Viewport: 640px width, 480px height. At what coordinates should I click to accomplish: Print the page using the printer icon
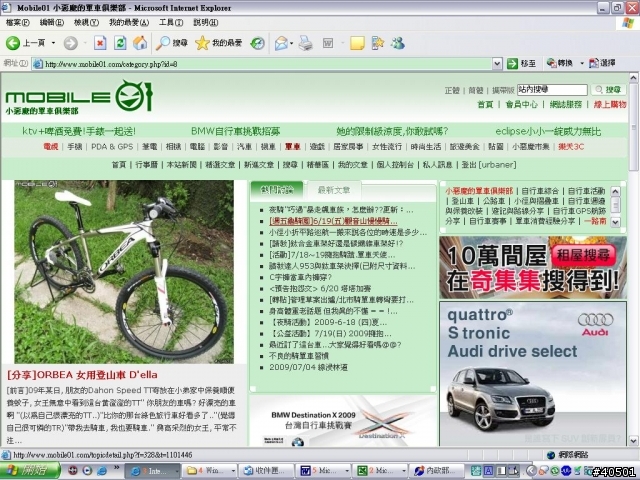pyautogui.click(x=305, y=43)
